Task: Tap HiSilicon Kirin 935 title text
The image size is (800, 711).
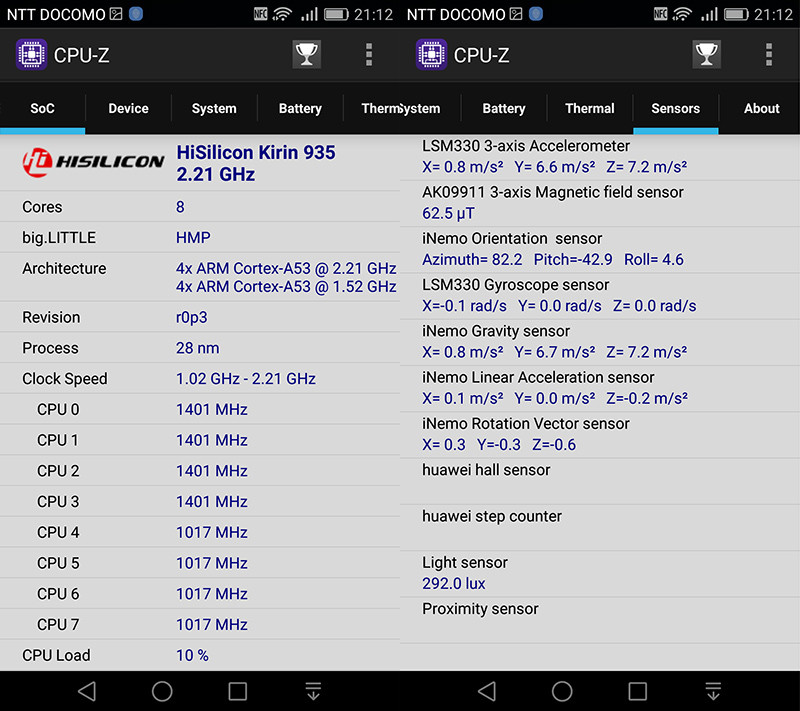Action: 256,153
